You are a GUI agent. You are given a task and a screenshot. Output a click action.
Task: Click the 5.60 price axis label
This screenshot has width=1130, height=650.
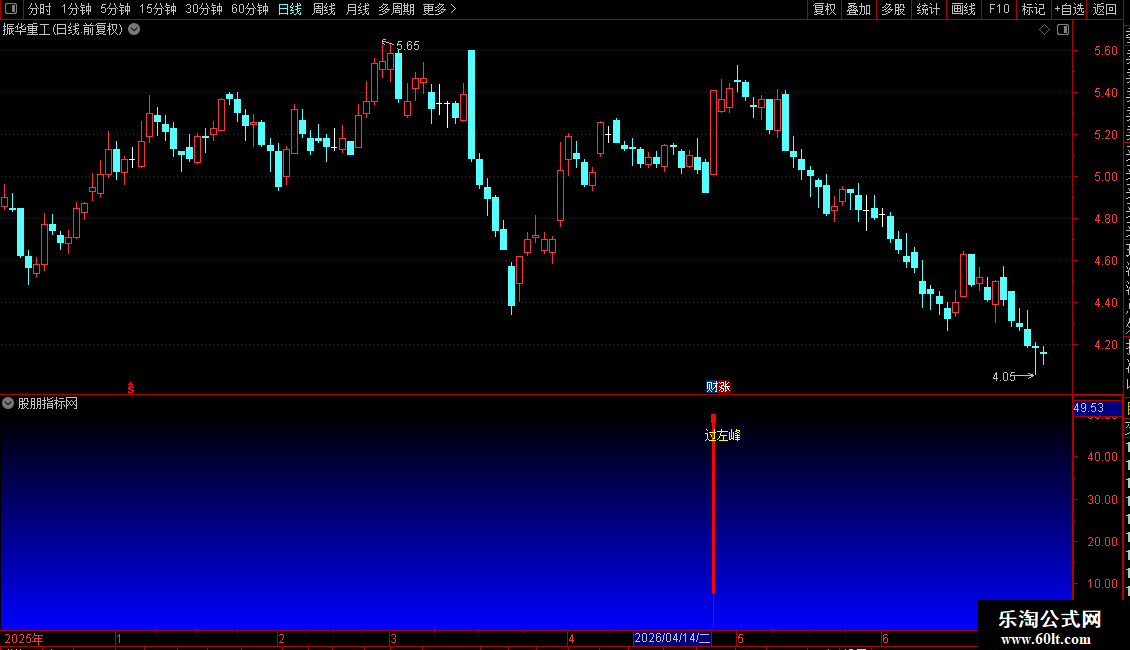[1105, 50]
